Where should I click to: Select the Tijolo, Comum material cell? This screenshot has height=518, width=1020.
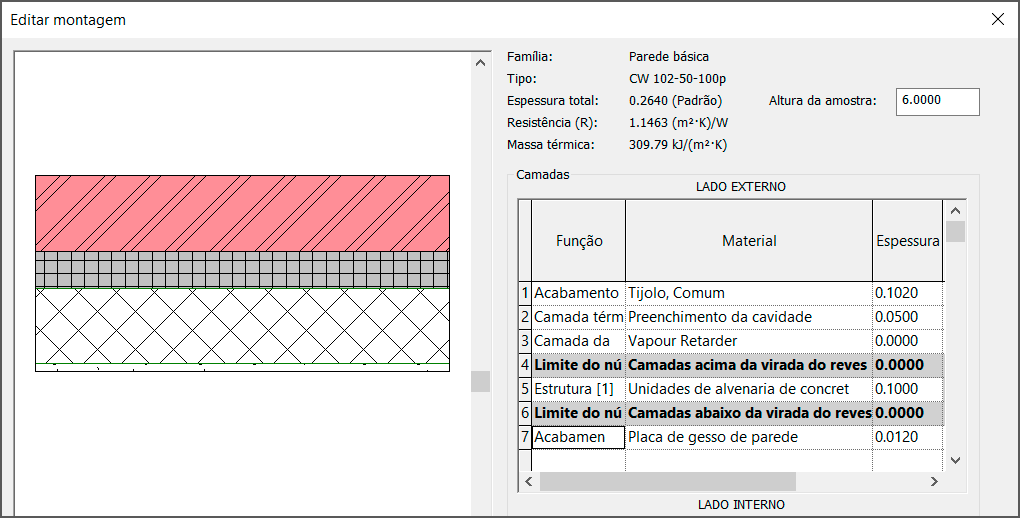[x=748, y=293]
